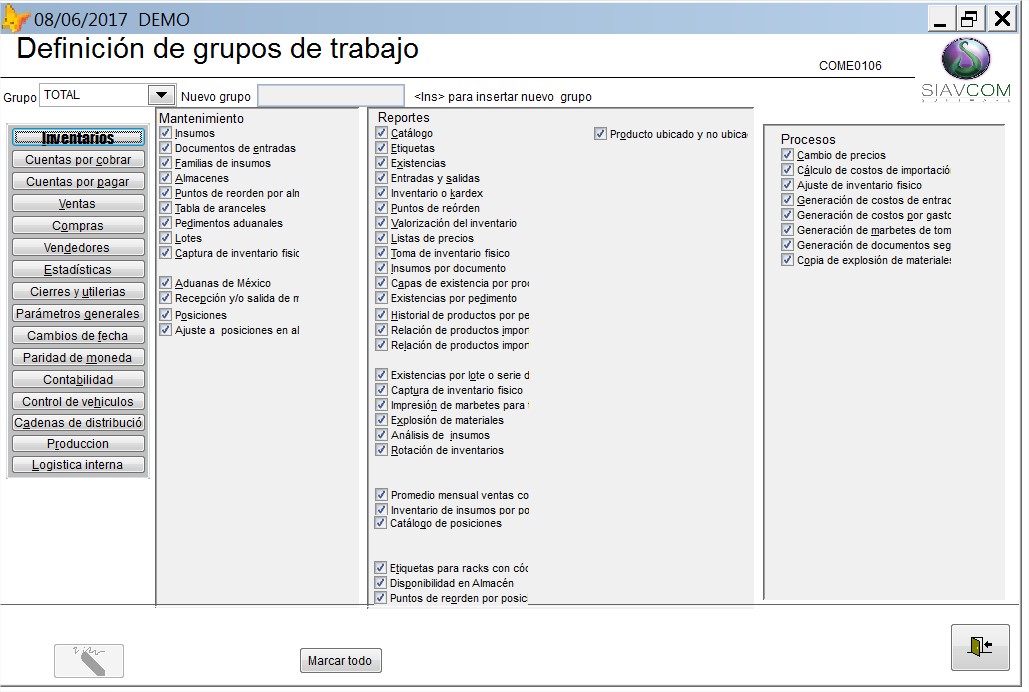Image resolution: width=1029 pixels, height=692 pixels.
Task: Open Parámetros generales module
Action: 78,314
